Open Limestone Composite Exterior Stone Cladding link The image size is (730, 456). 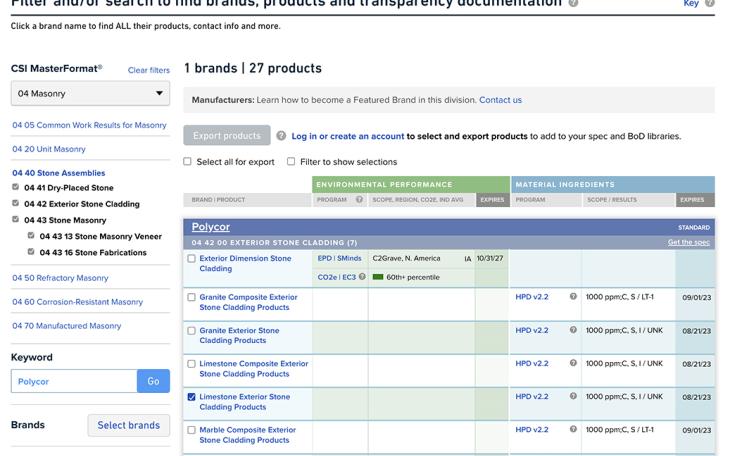254,368
